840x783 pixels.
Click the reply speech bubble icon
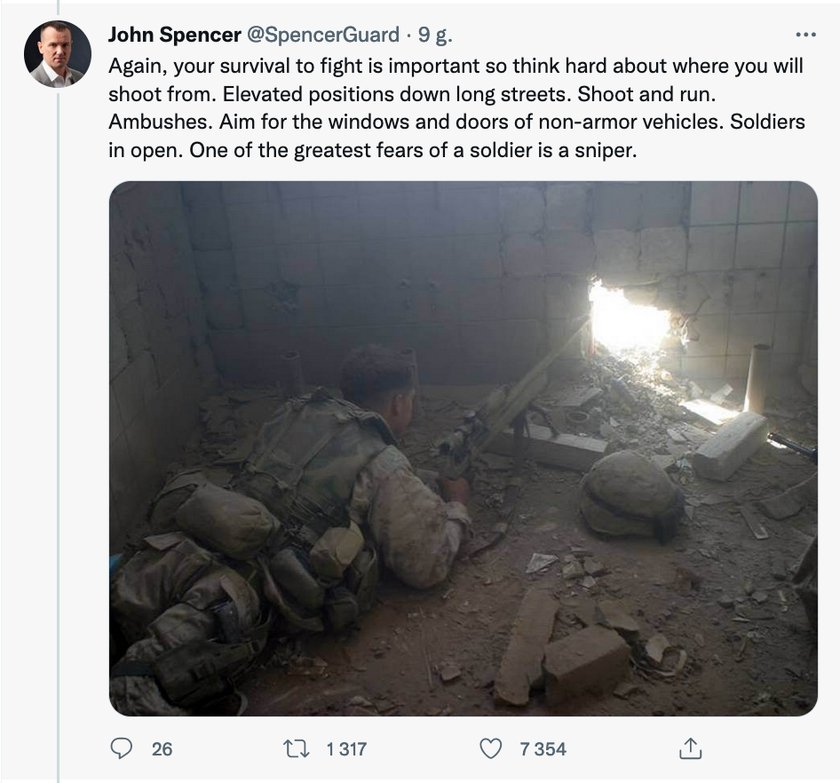[121, 748]
